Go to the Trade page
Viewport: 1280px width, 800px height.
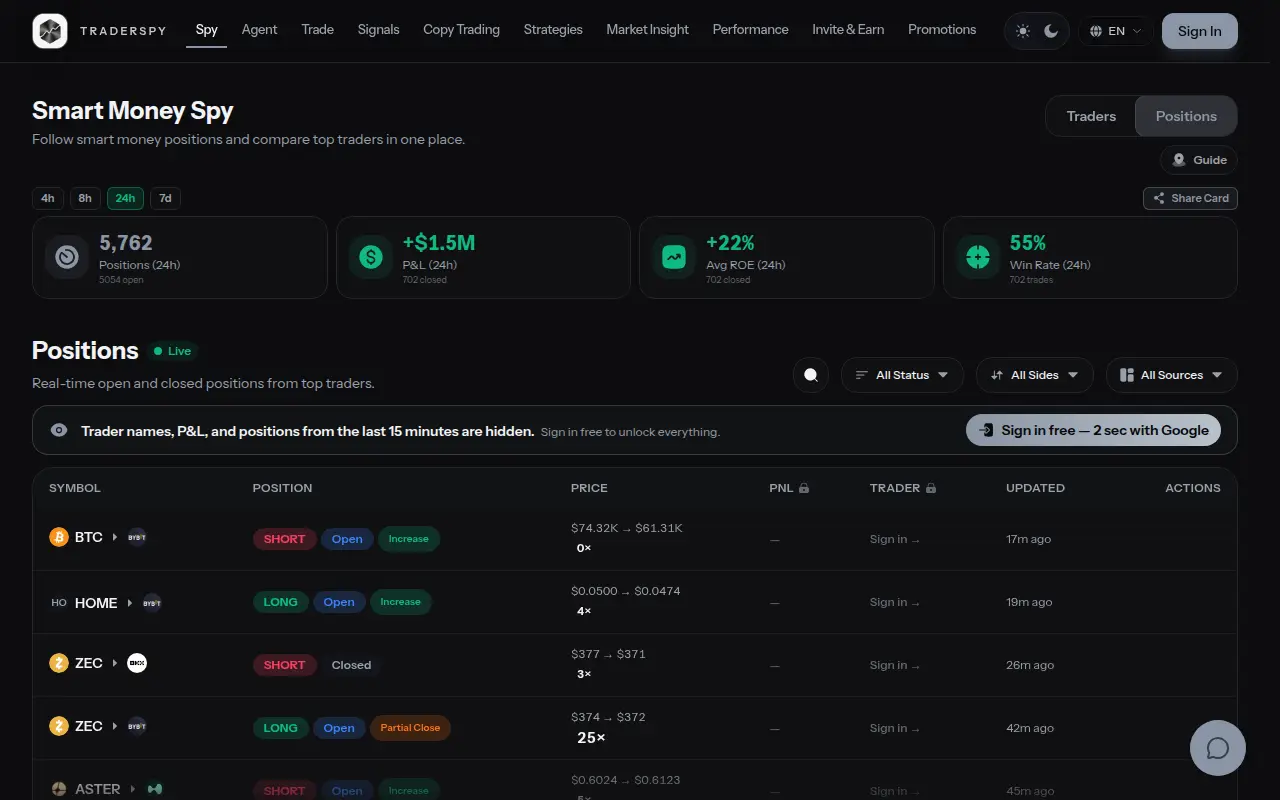(x=318, y=30)
